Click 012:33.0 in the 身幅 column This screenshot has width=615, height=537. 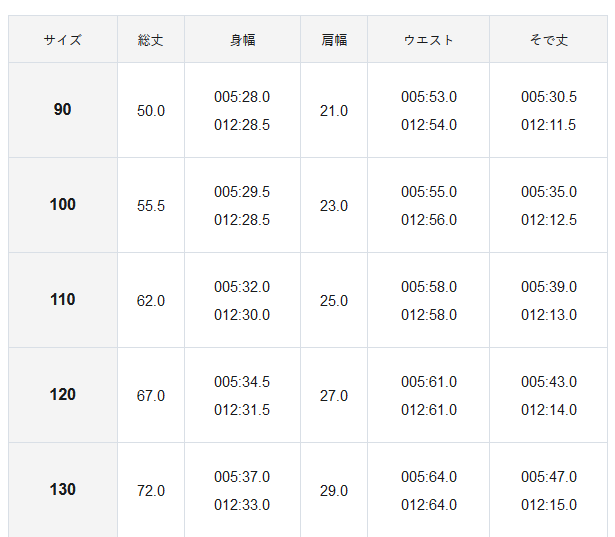coord(242,505)
